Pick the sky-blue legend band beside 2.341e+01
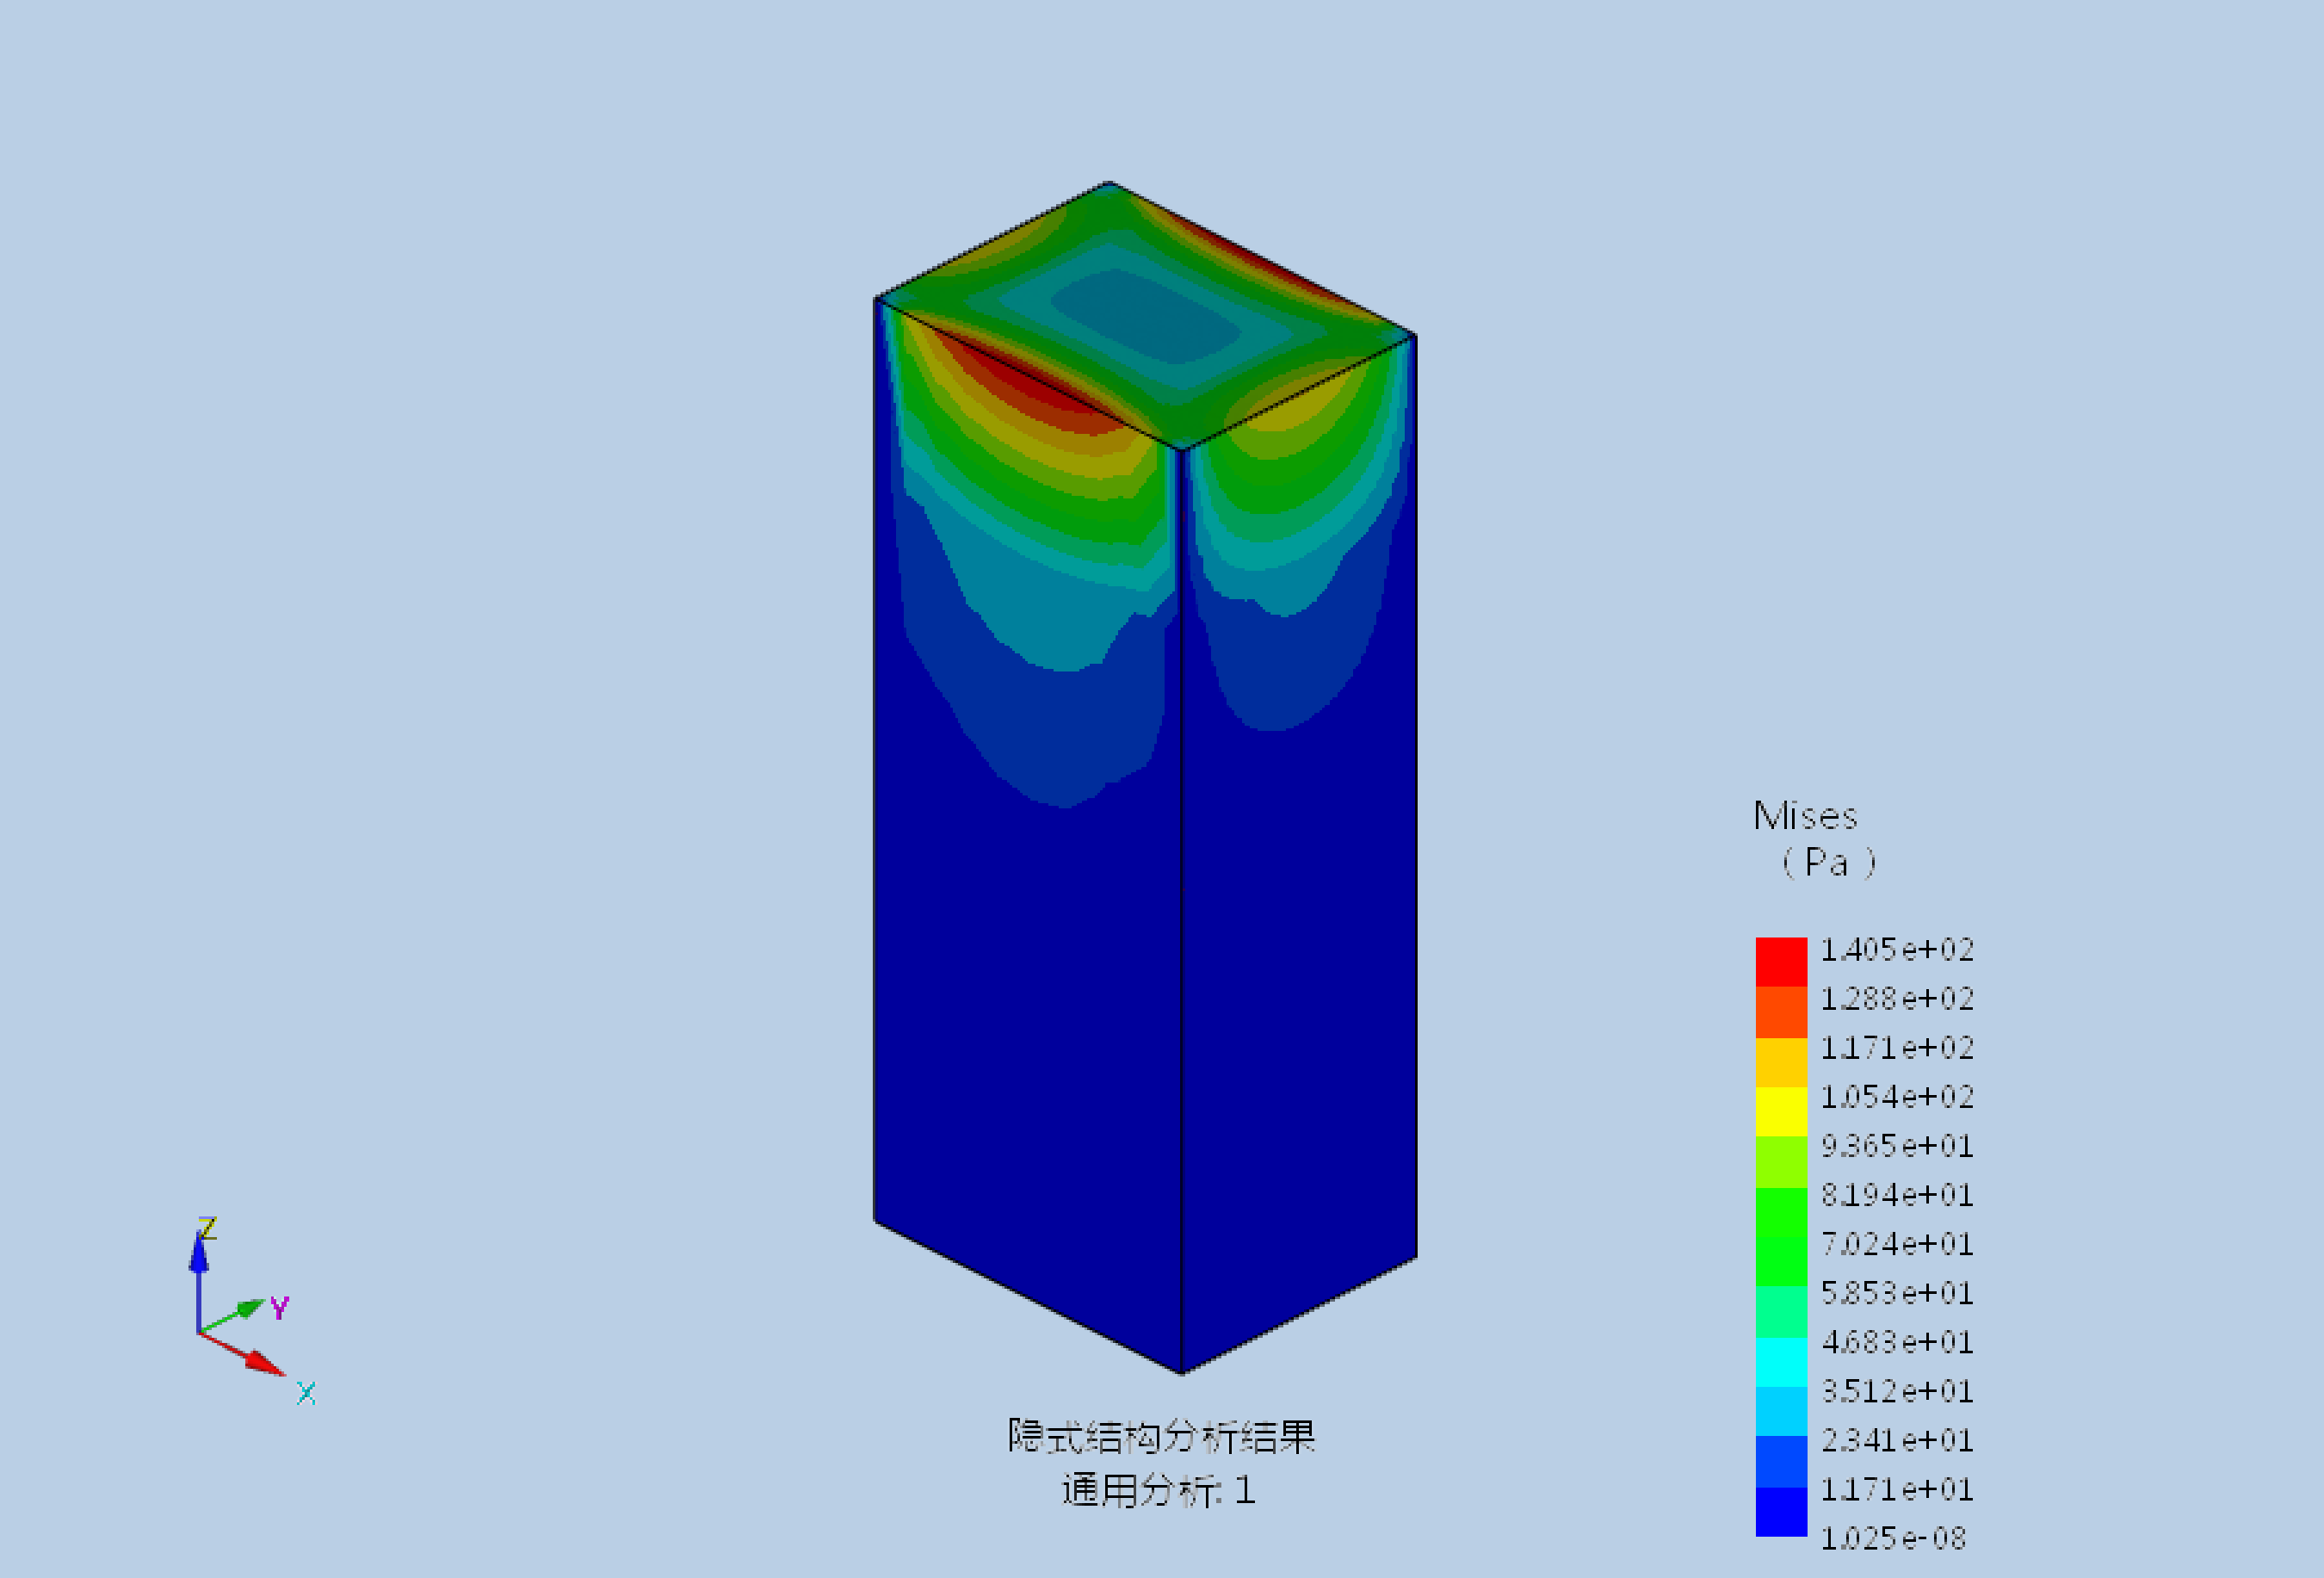This screenshot has width=2324, height=1578. [x=1781, y=1411]
